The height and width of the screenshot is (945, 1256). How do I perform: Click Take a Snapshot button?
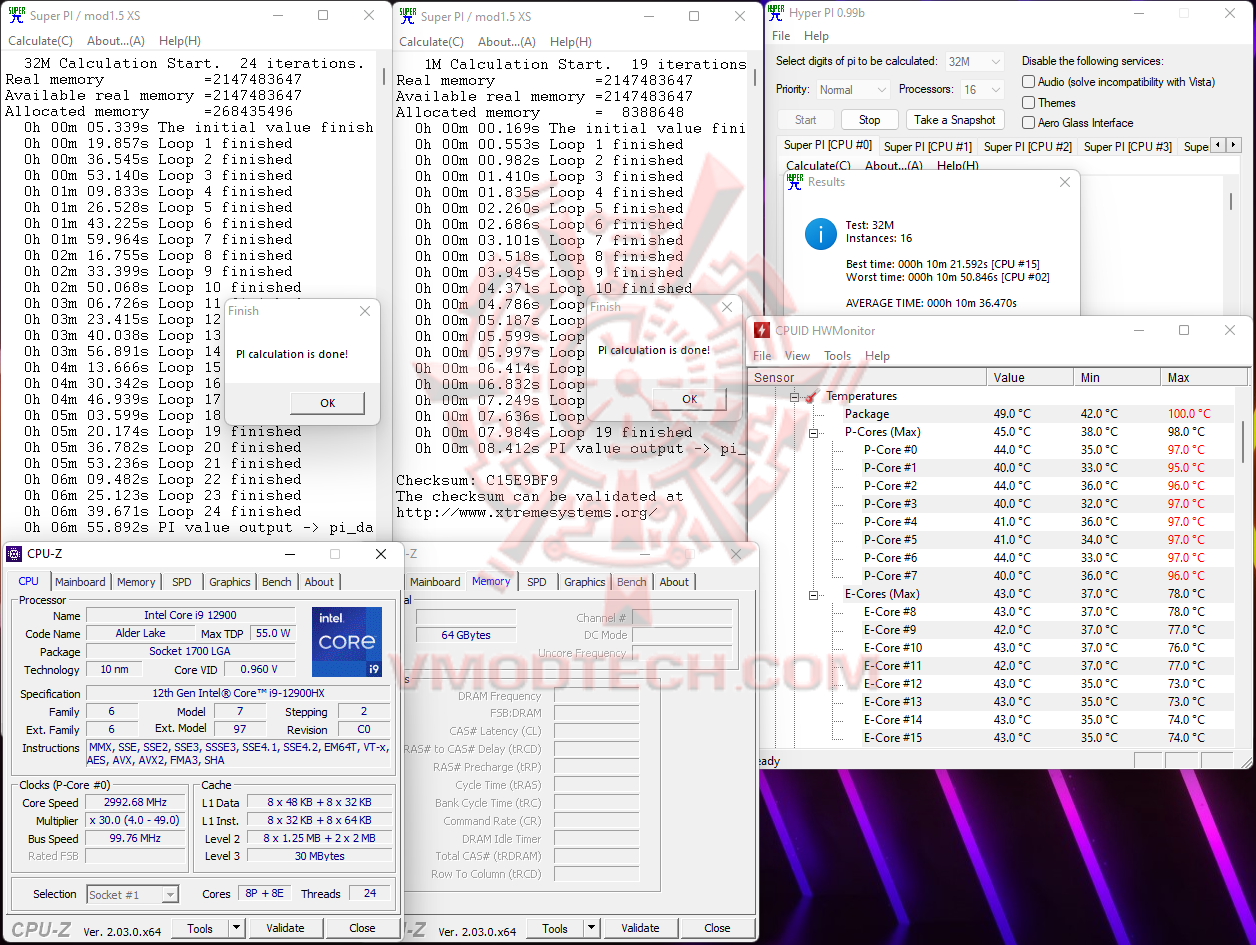tap(955, 120)
